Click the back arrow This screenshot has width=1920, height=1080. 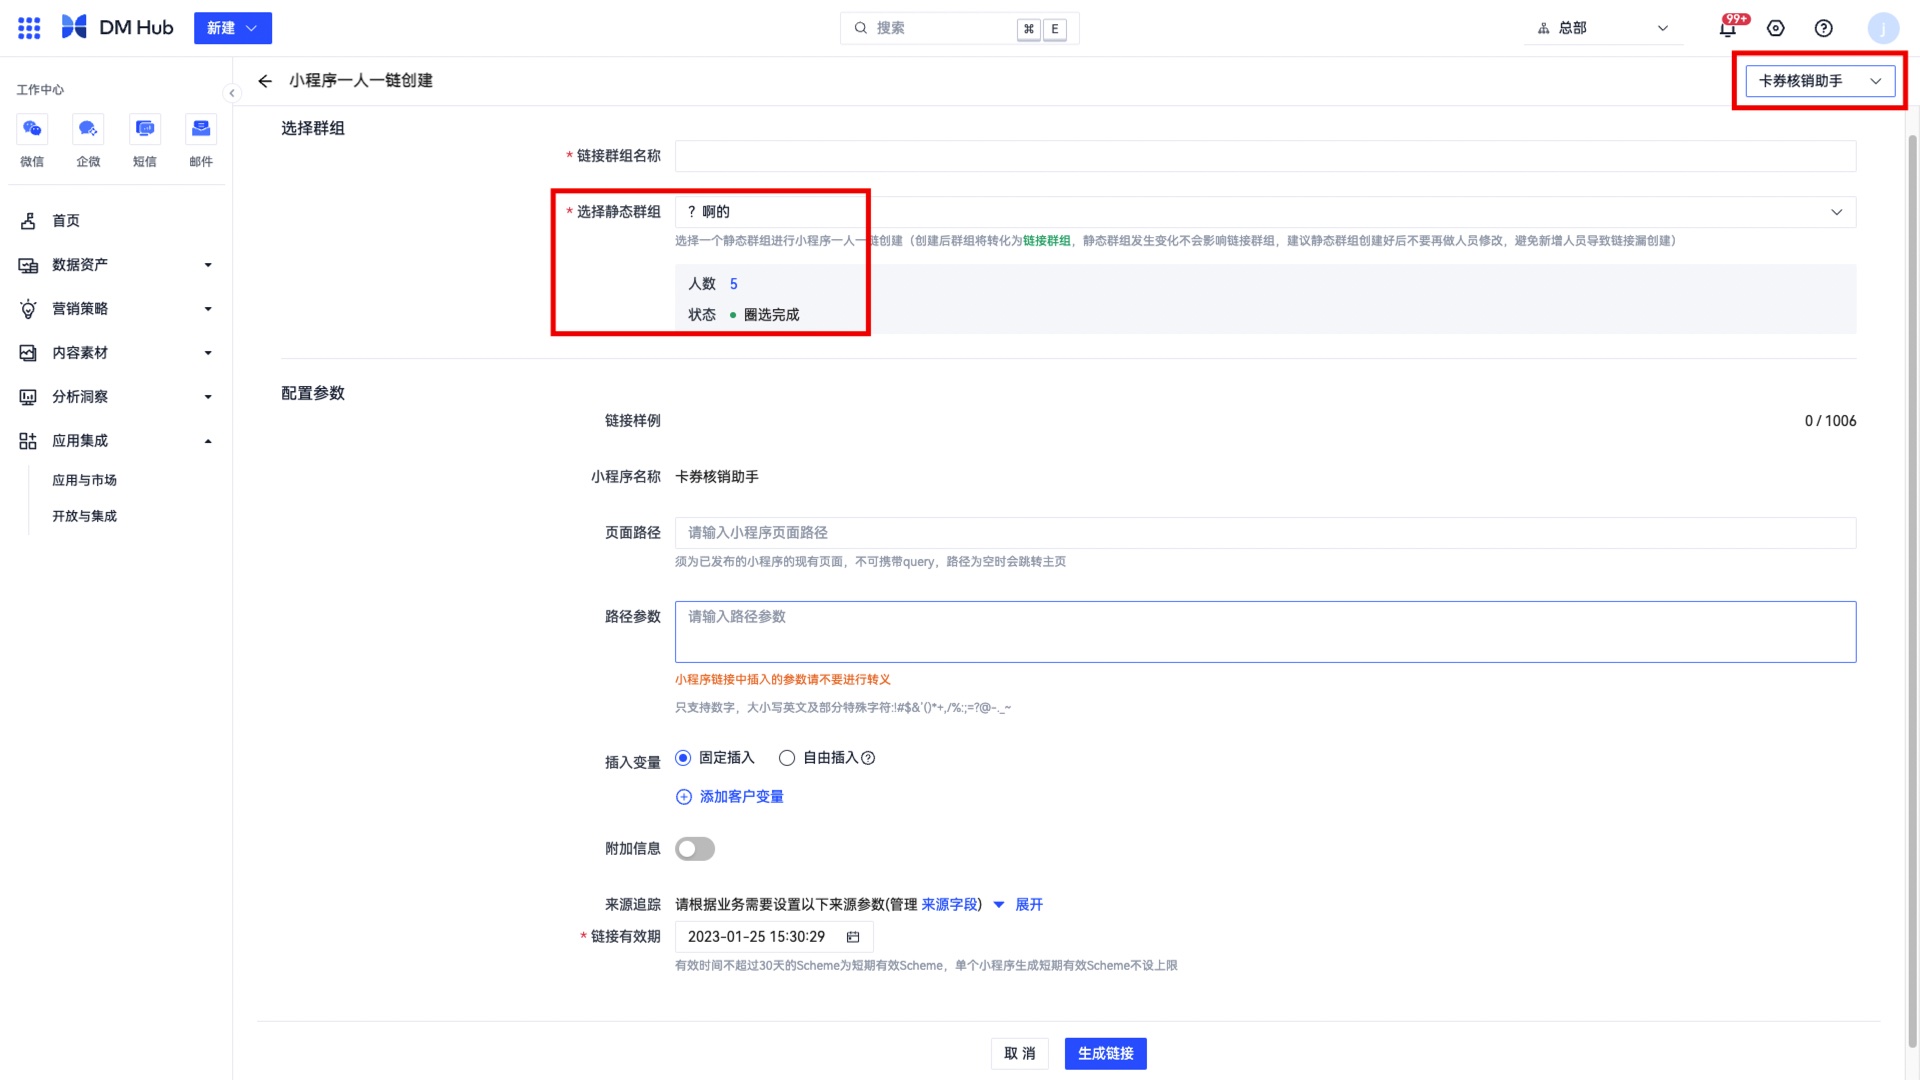tap(265, 81)
